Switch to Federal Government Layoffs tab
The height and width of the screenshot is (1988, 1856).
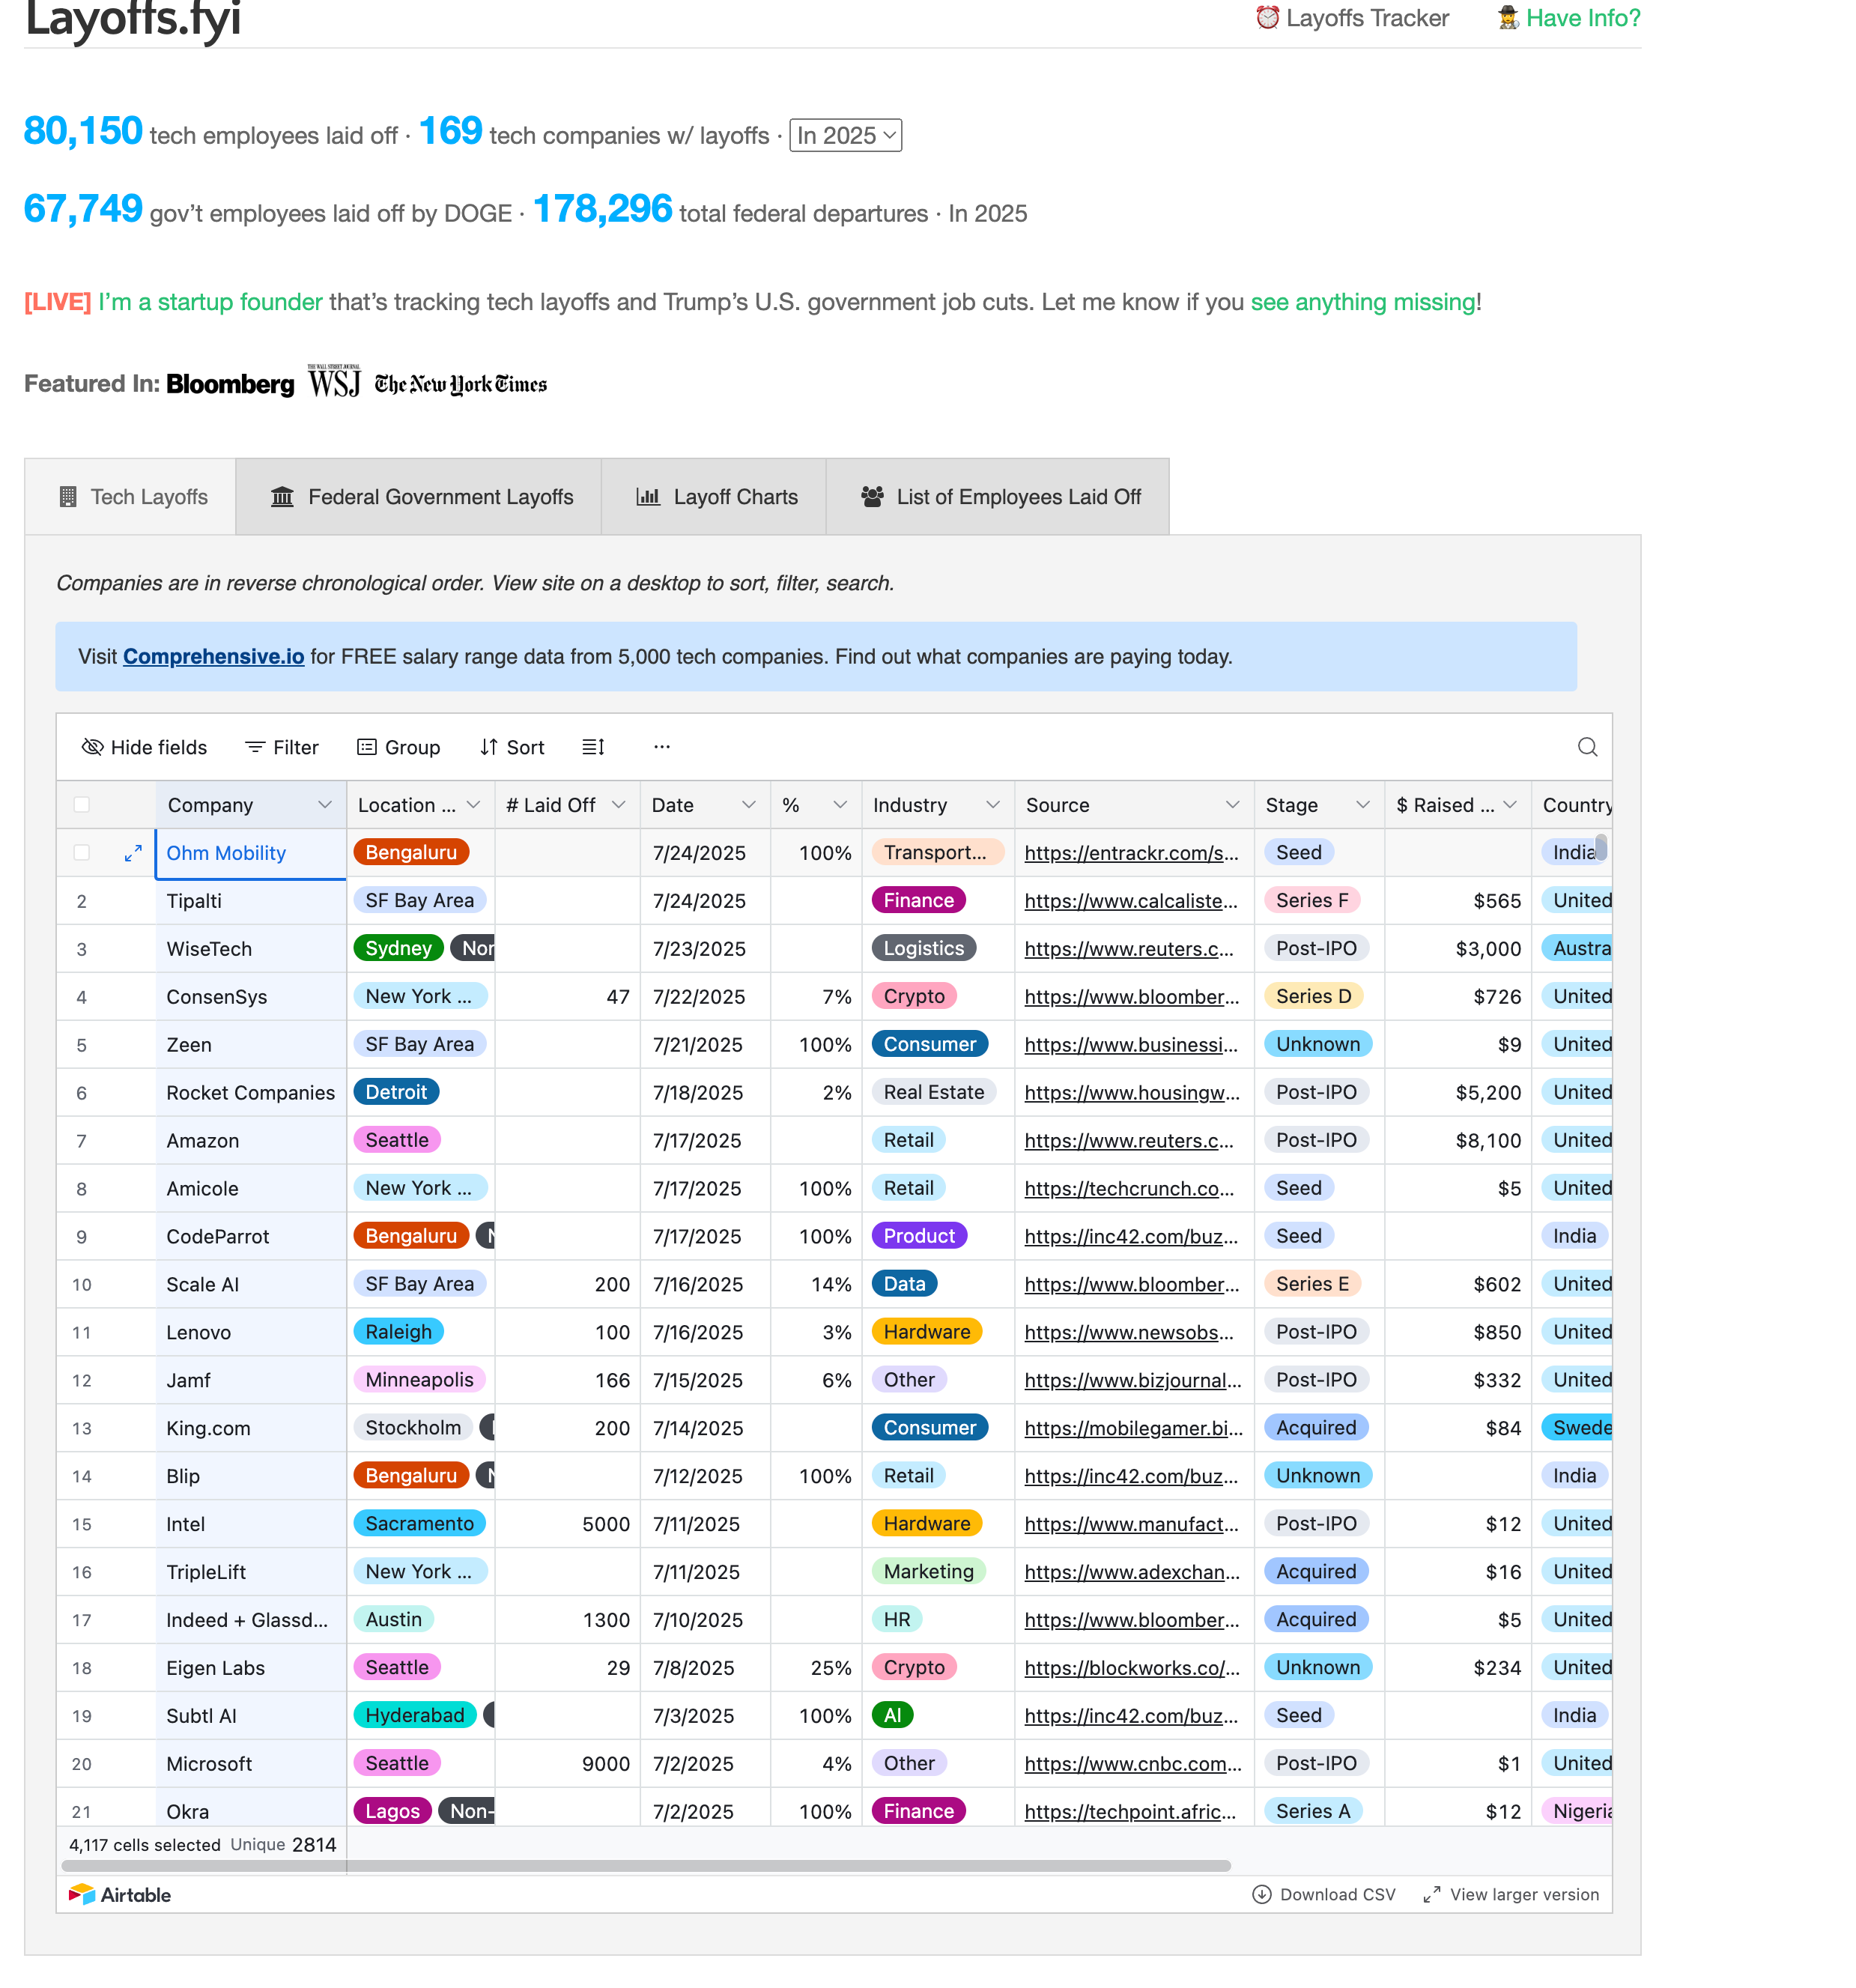click(421, 497)
